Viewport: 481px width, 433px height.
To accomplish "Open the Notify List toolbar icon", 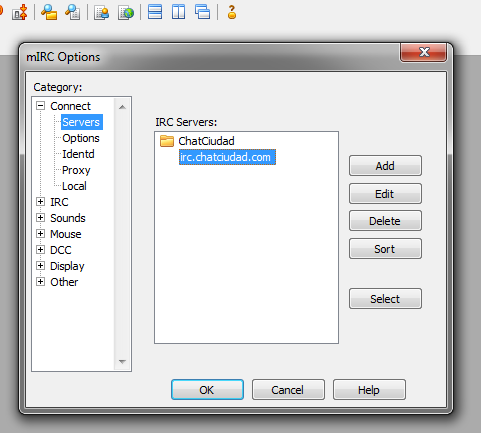I will click(x=102, y=13).
